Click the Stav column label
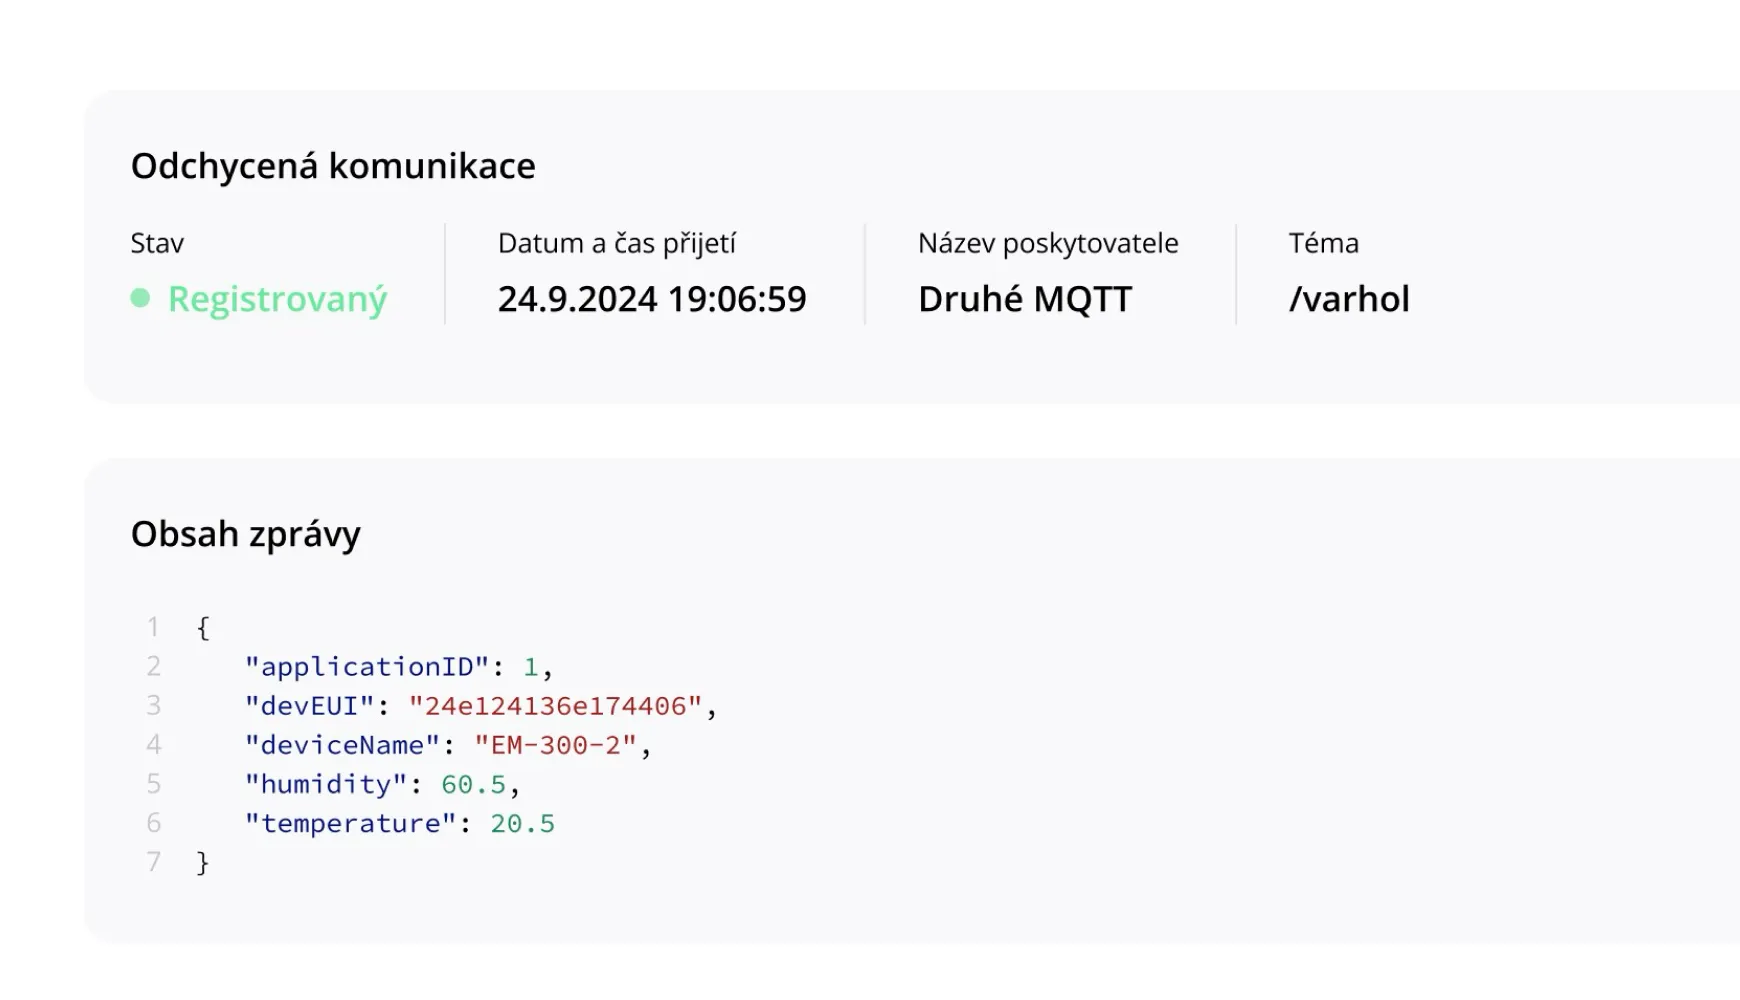This screenshot has height=1000, width=1740. pyautogui.click(x=157, y=243)
